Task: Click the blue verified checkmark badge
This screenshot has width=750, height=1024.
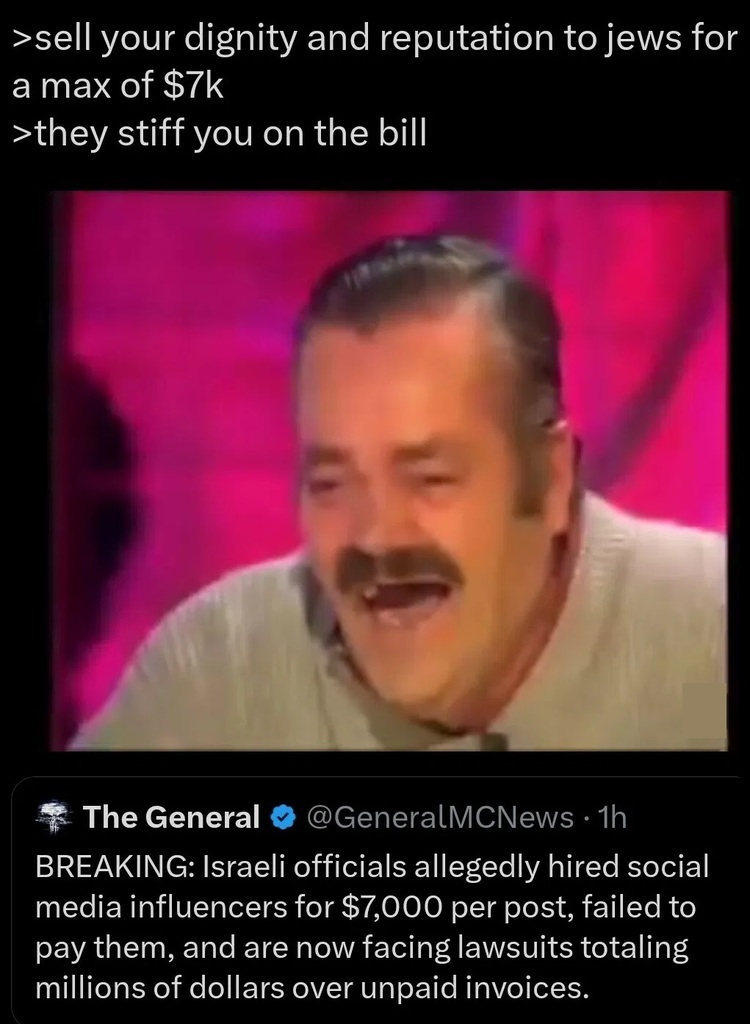Action: (x=284, y=818)
